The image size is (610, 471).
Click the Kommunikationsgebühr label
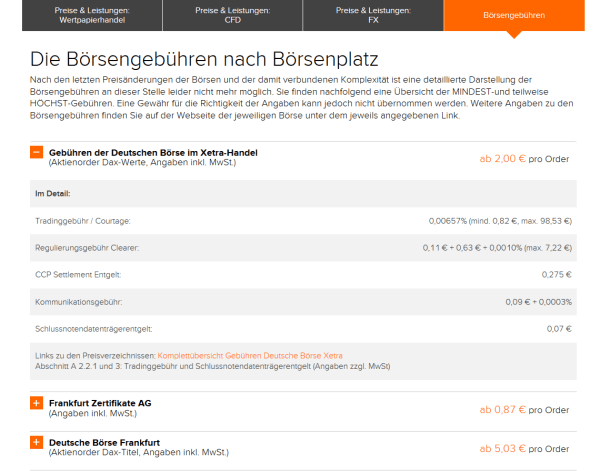pos(79,302)
